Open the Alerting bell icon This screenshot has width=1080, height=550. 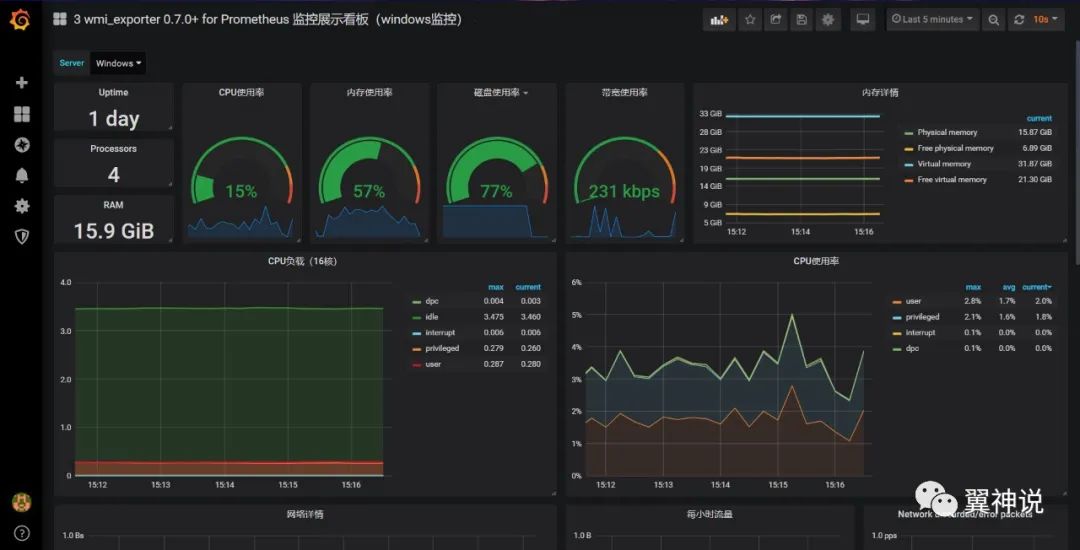(x=21, y=175)
